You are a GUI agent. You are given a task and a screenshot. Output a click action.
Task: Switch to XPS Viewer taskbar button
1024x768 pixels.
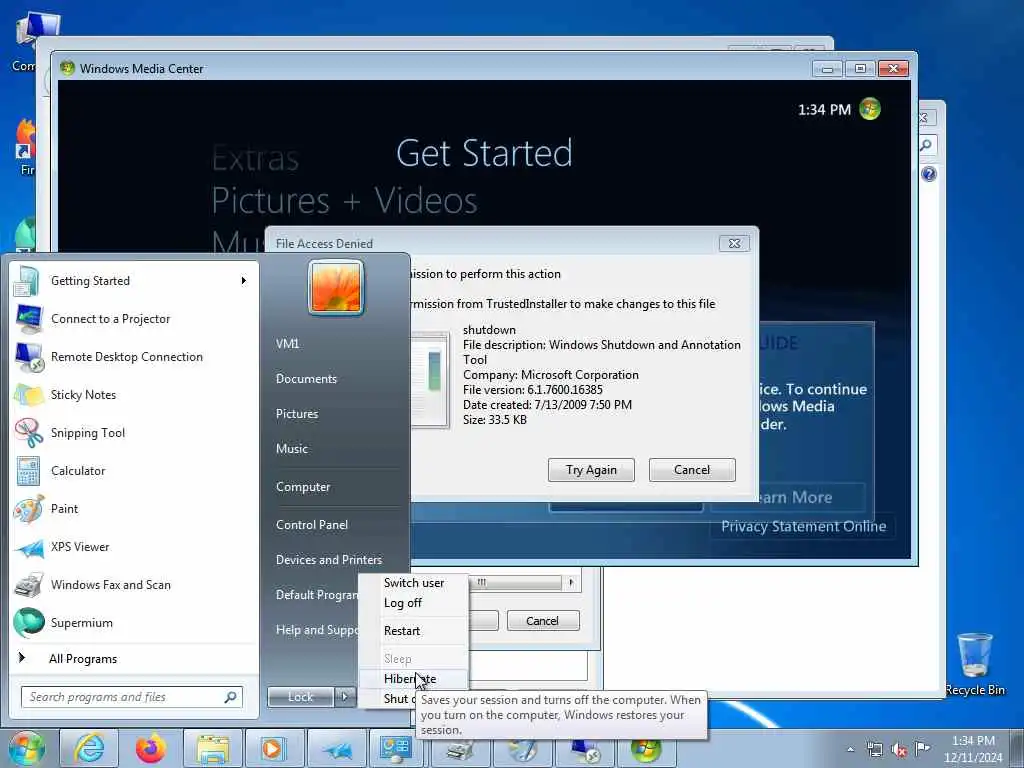pyautogui.click(x=336, y=748)
